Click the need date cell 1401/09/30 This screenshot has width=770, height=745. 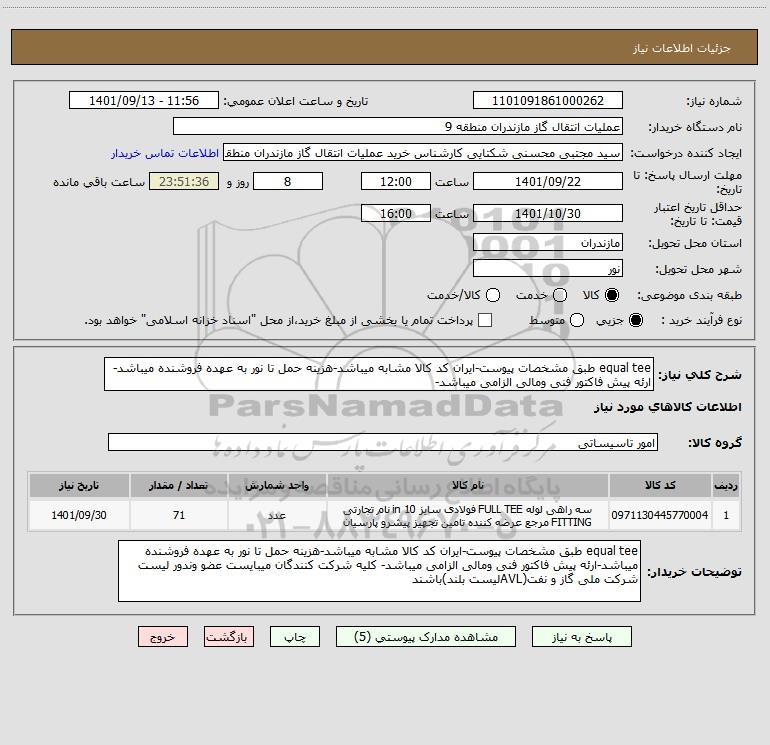(x=79, y=515)
